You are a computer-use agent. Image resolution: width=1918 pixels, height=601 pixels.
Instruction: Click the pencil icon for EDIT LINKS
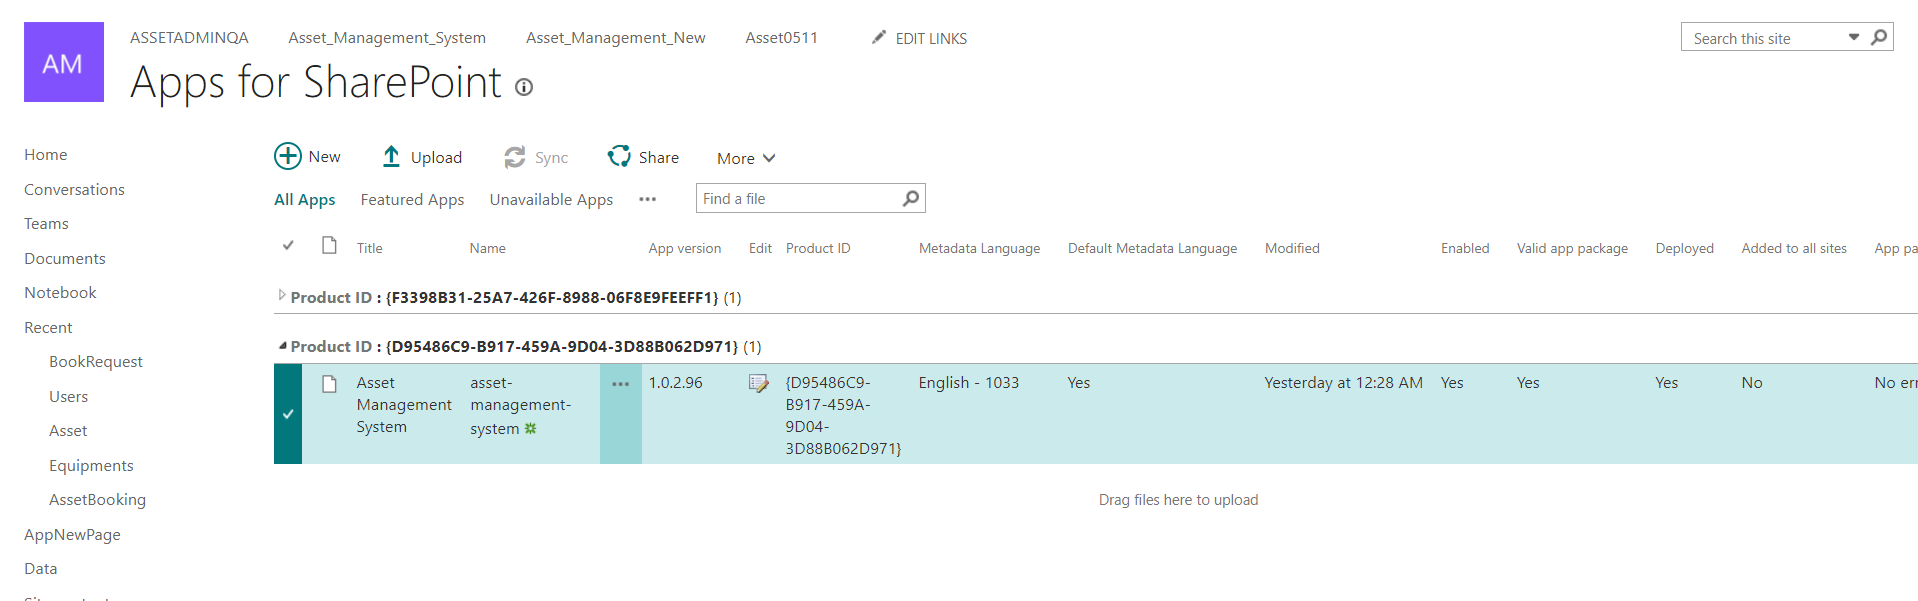click(879, 37)
